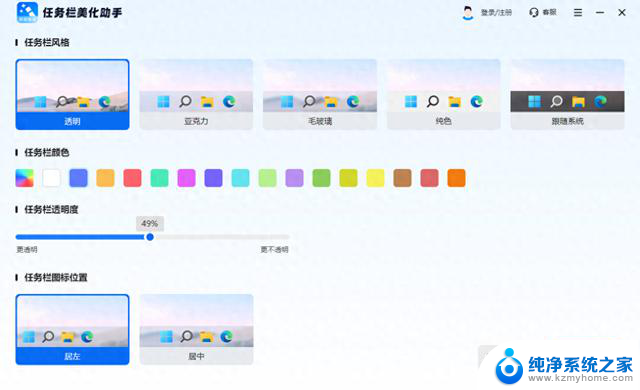The width and height of the screenshot is (640, 390).
Task: Click the 任务栏颜色 section heading
Action: (x=47, y=153)
